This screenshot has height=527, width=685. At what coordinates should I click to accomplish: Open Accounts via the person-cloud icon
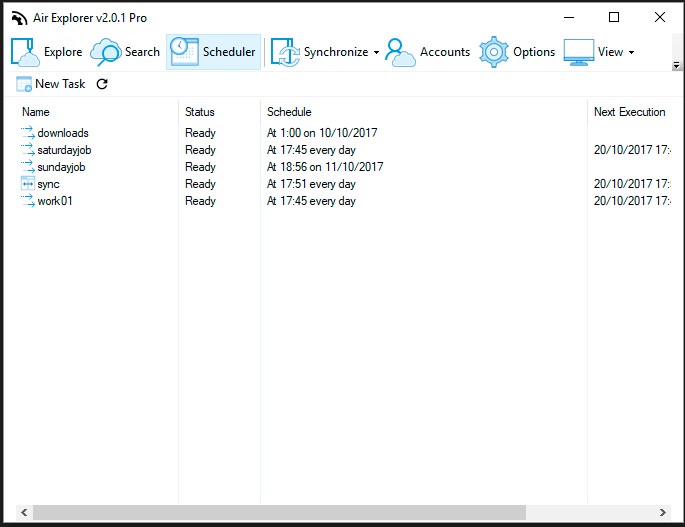tap(400, 52)
